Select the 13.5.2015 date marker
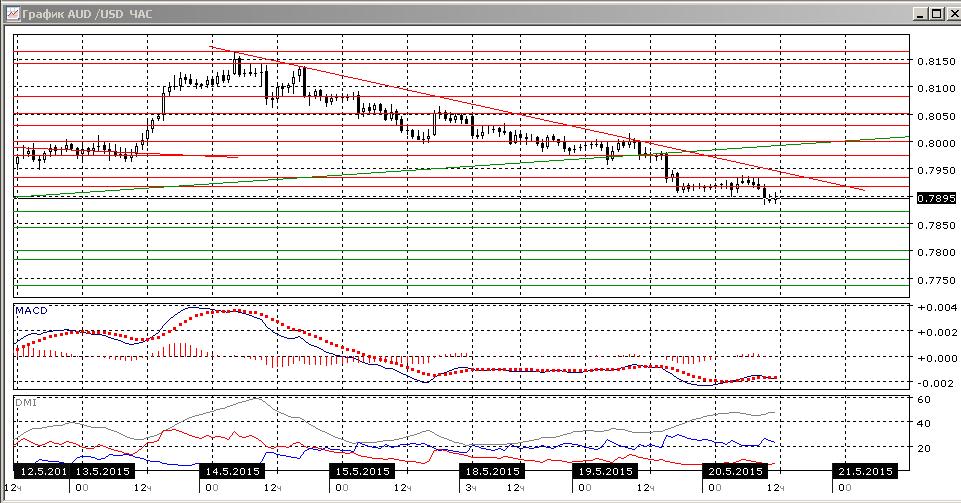 (x=101, y=471)
